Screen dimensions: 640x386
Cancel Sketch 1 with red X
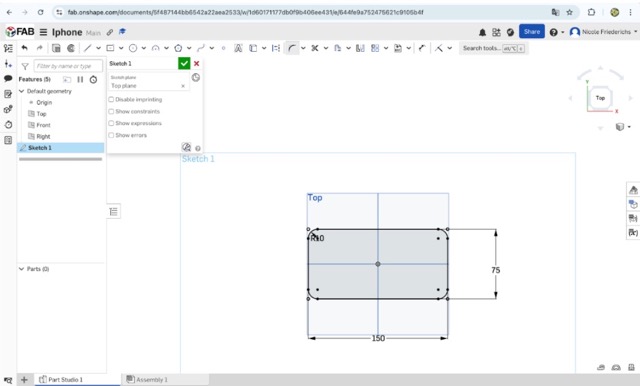point(196,63)
